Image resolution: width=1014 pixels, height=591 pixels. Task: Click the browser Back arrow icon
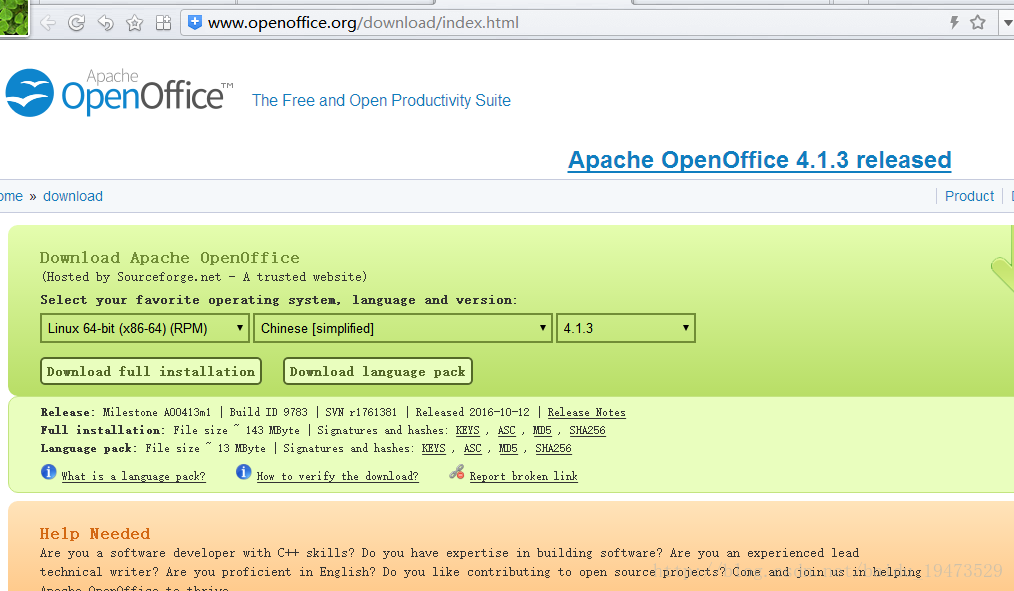tap(48, 23)
